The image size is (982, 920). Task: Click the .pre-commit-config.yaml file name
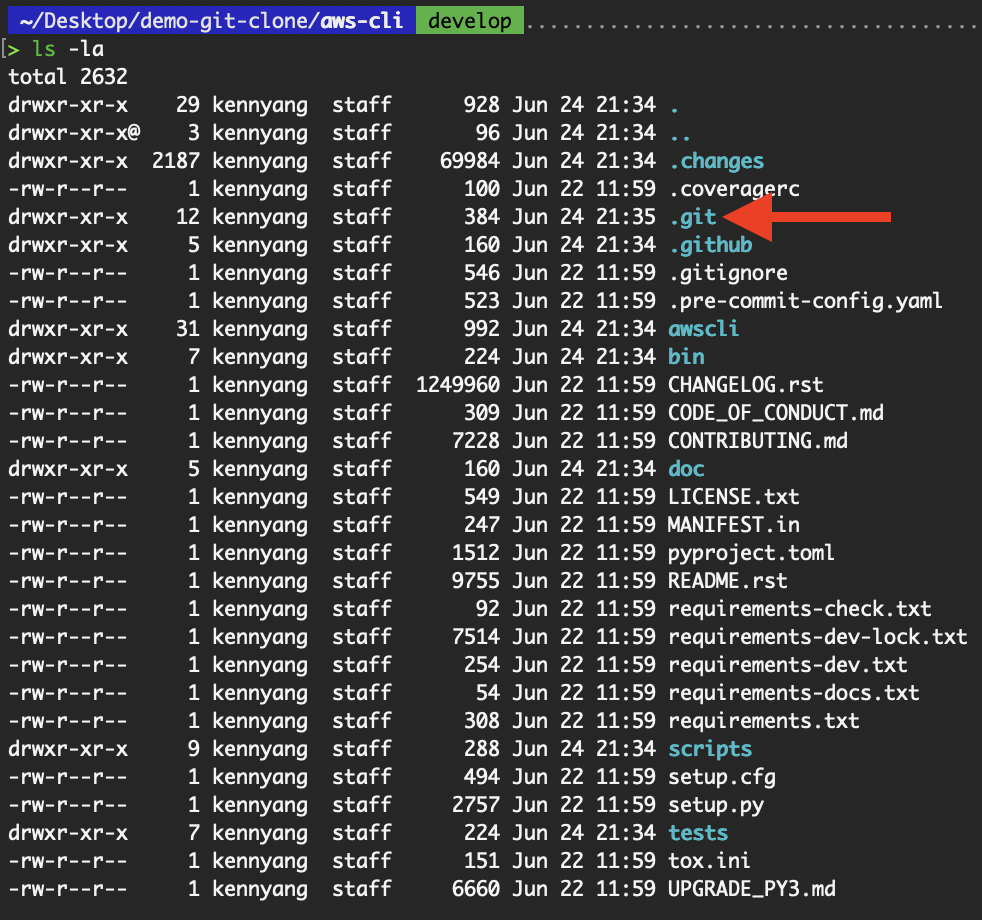805,301
